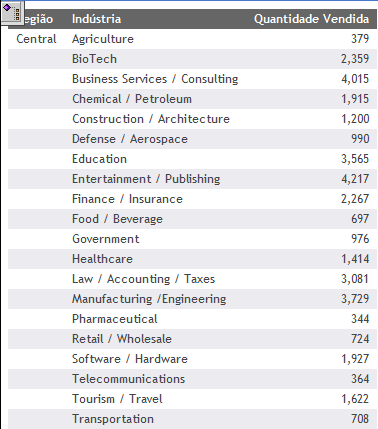Select the Transportation quantity value 708

click(360, 419)
